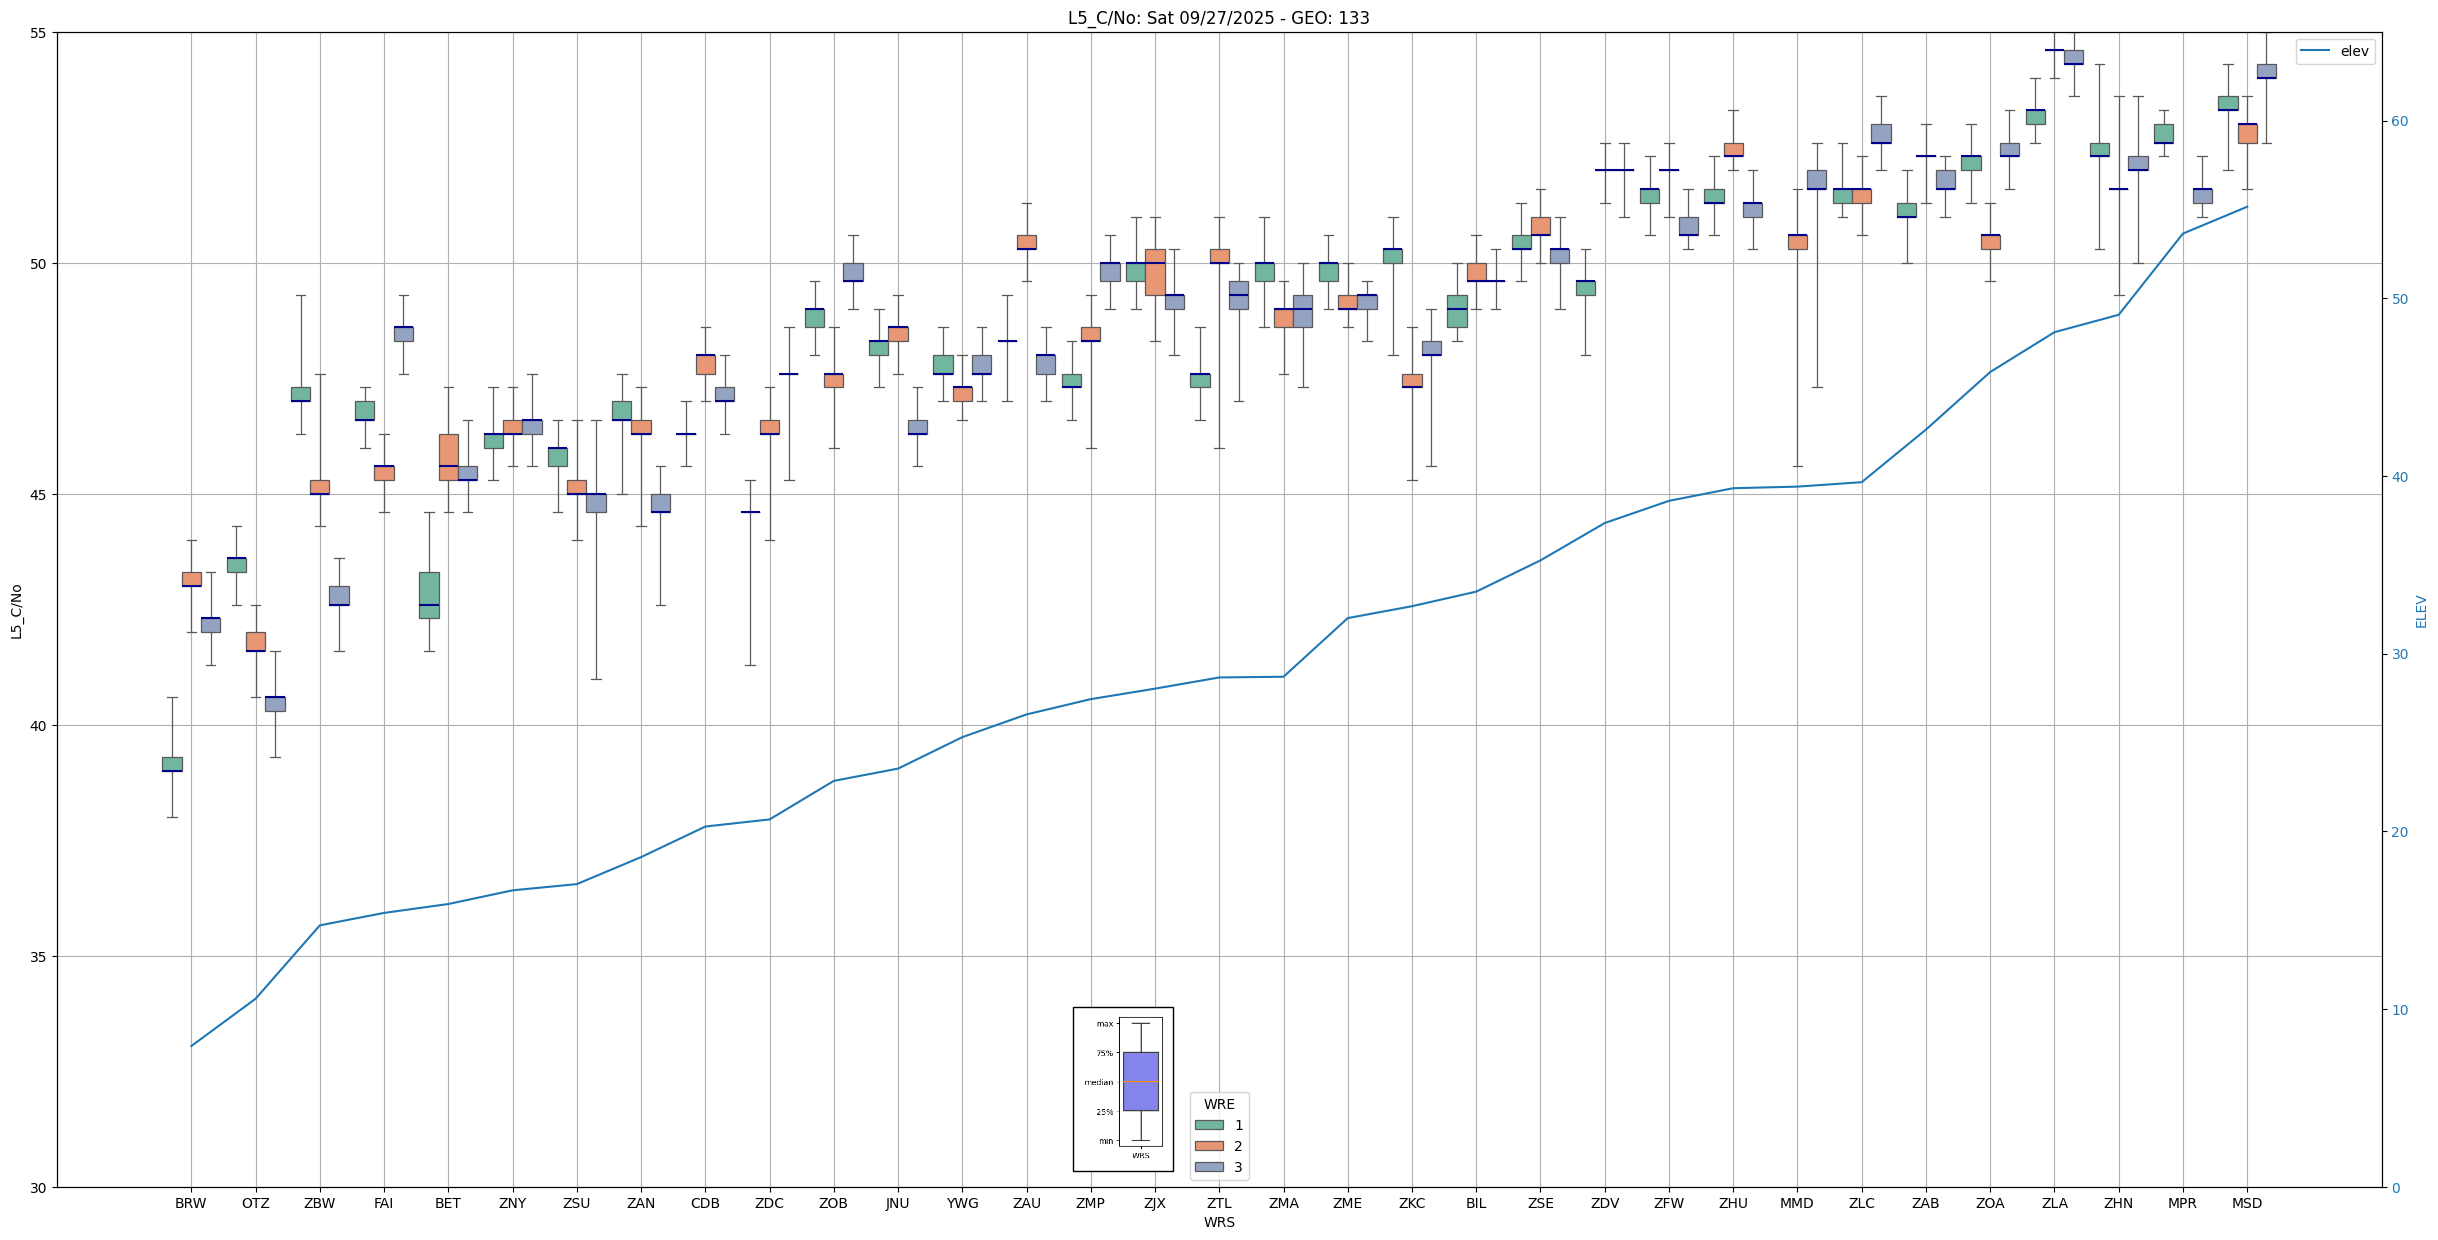The width and height of the screenshot is (2438, 1240).
Task: Click the MSD station label
Action: 2246,1203
